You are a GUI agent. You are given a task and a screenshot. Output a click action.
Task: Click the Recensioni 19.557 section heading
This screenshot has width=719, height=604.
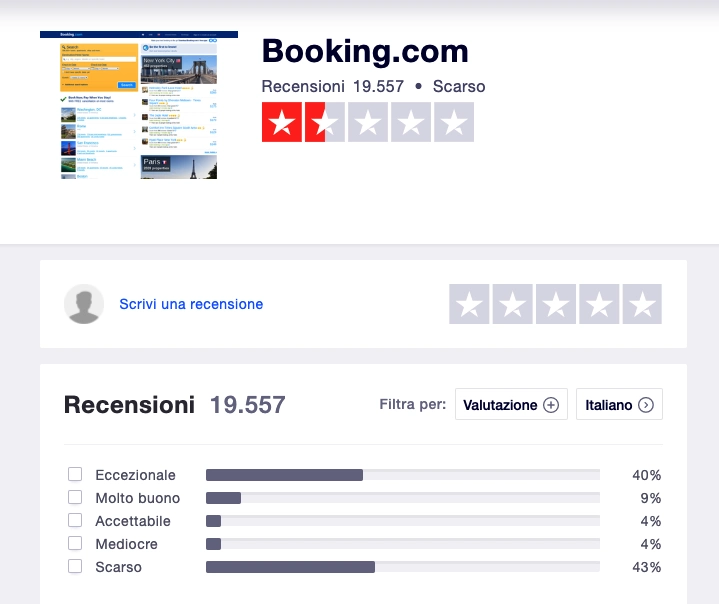coord(175,405)
